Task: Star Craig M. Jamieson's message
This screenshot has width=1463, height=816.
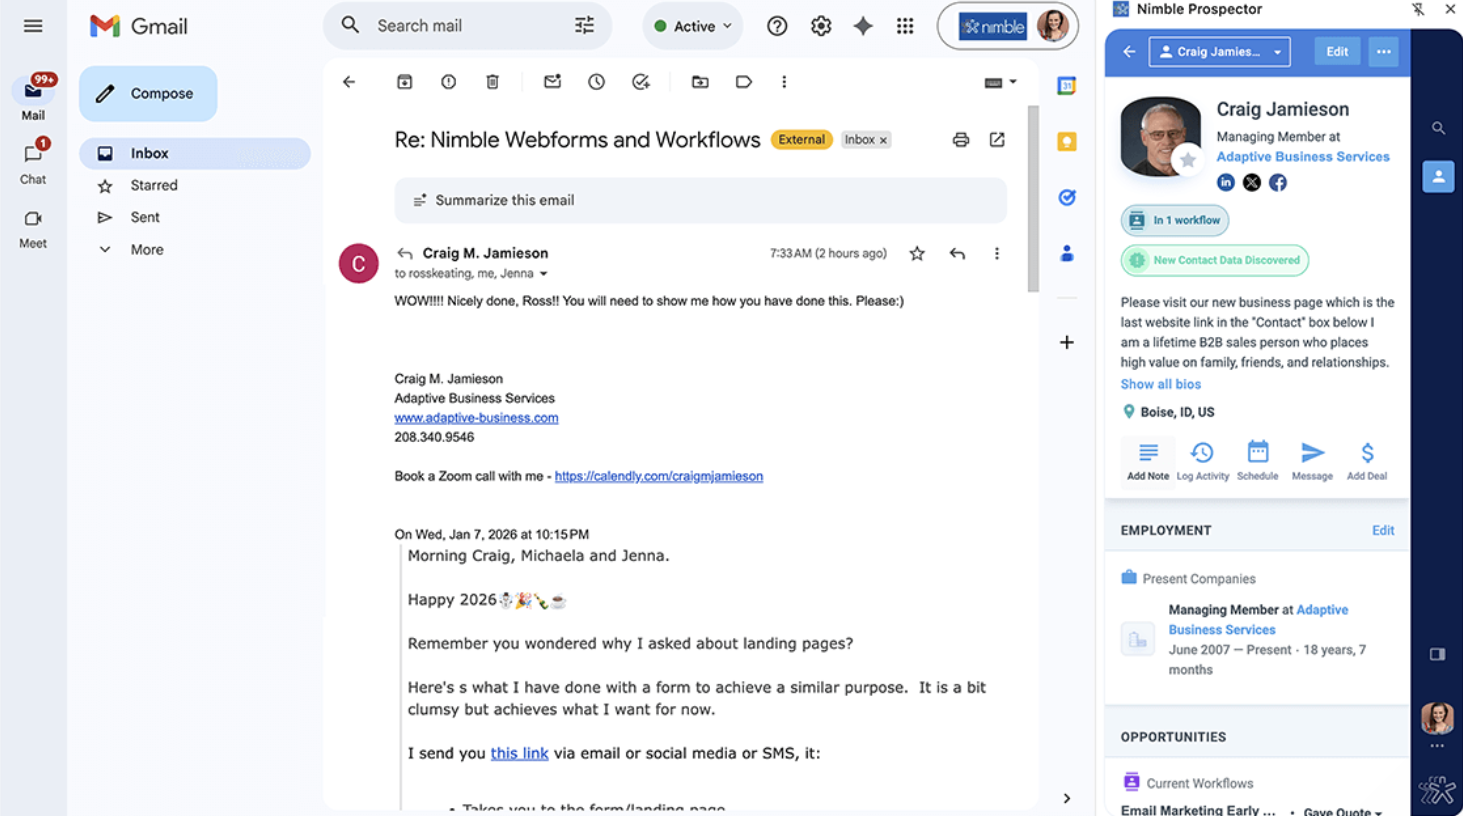Action: [917, 254]
